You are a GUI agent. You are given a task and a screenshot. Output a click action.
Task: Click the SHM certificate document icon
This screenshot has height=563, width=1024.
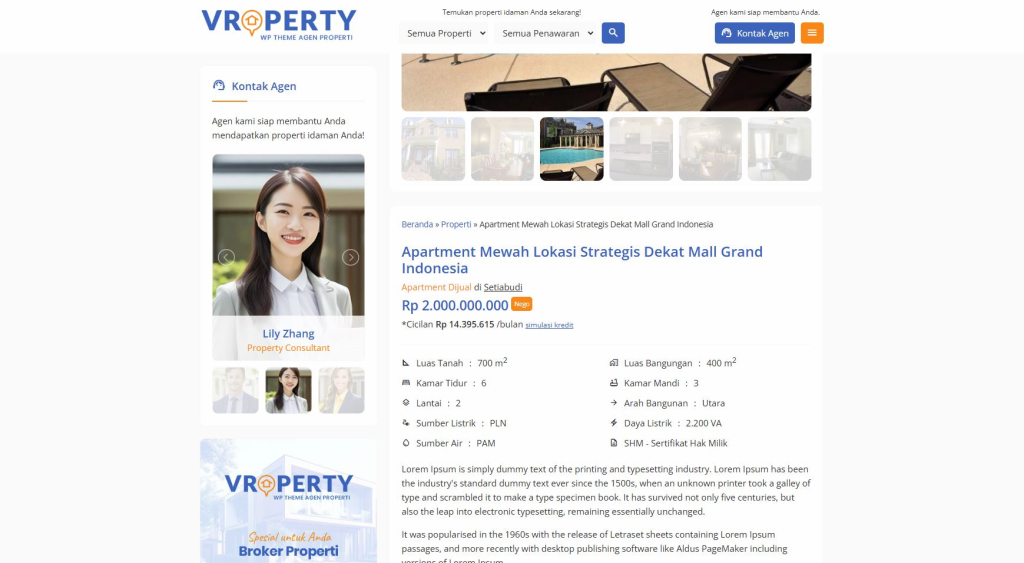click(x=614, y=443)
